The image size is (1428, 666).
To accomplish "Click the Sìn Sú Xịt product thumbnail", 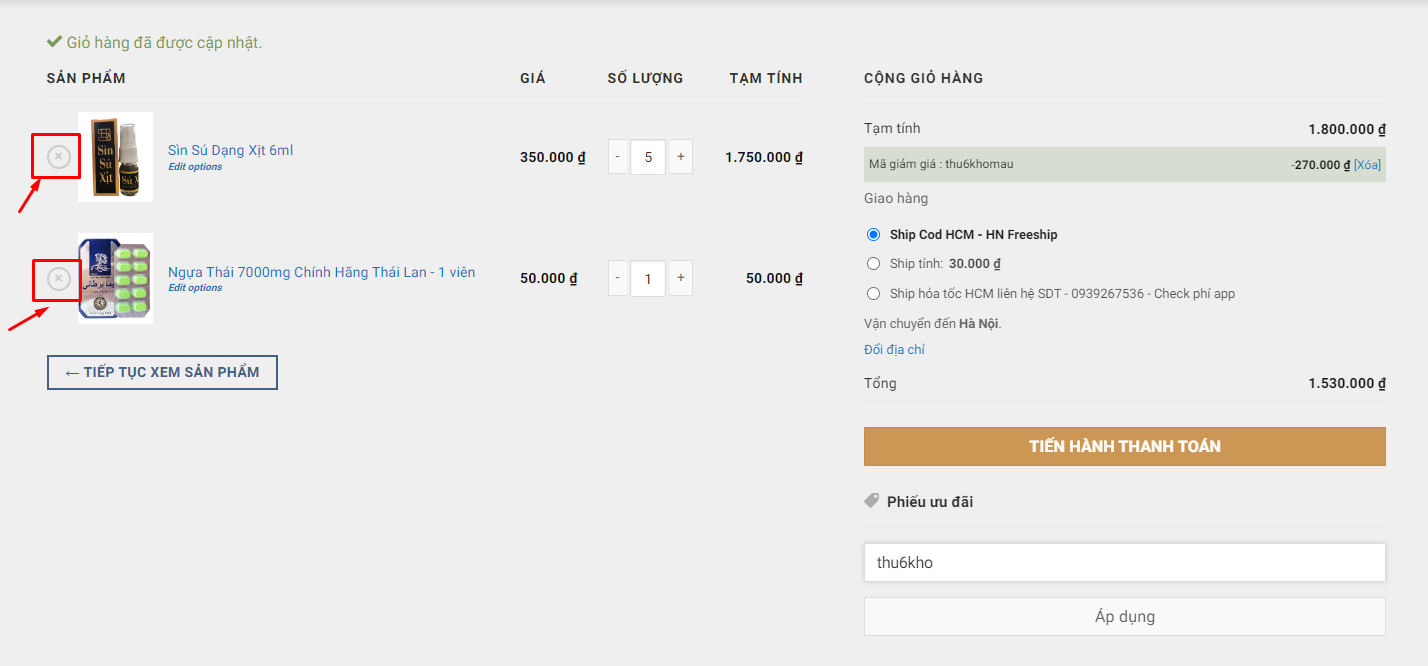I will coord(116,157).
